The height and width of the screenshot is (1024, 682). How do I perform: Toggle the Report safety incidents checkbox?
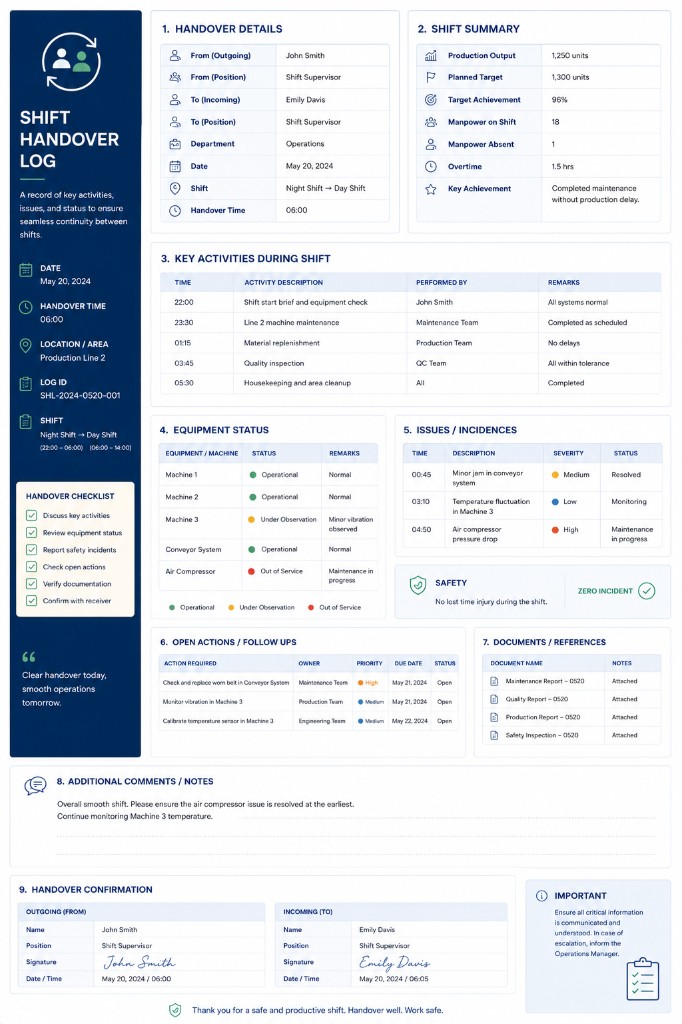point(31,550)
